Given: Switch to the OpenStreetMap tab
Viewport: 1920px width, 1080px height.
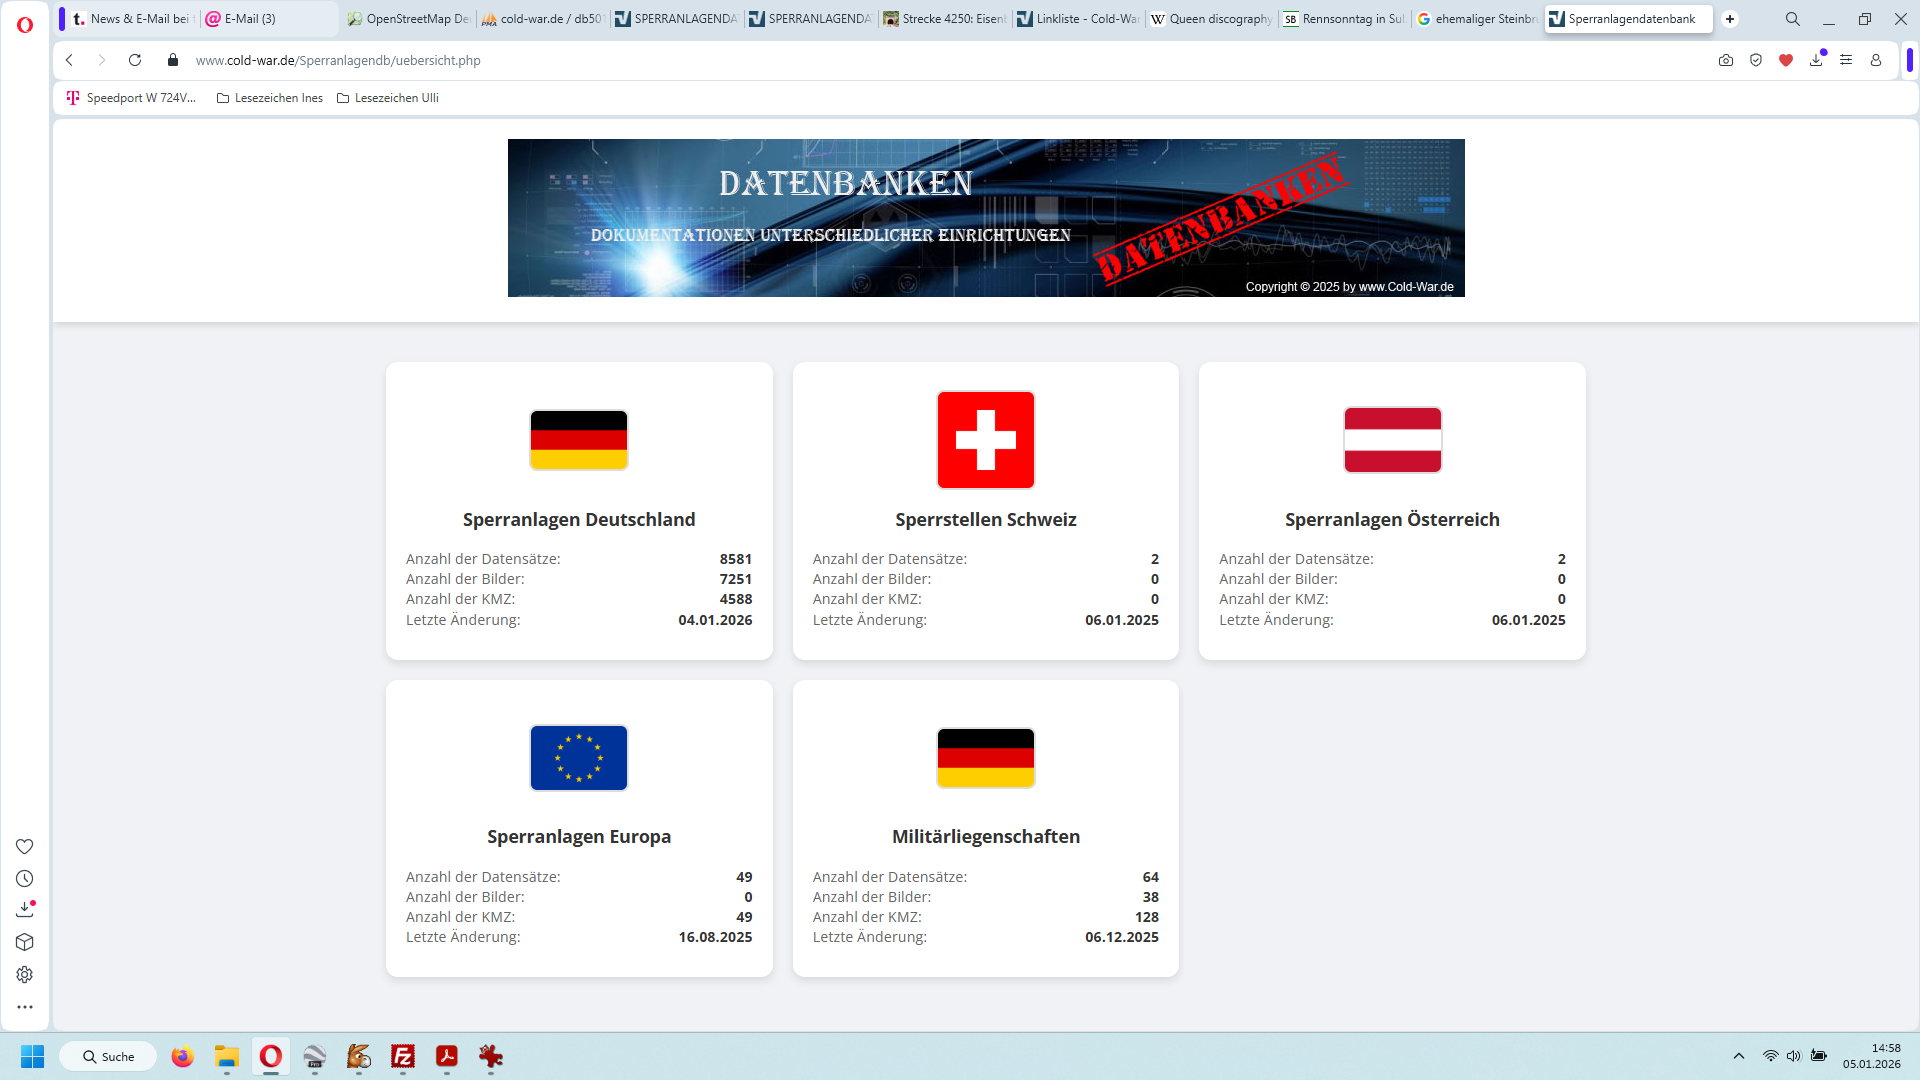Looking at the screenshot, I should pyautogui.click(x=409, y=19).
